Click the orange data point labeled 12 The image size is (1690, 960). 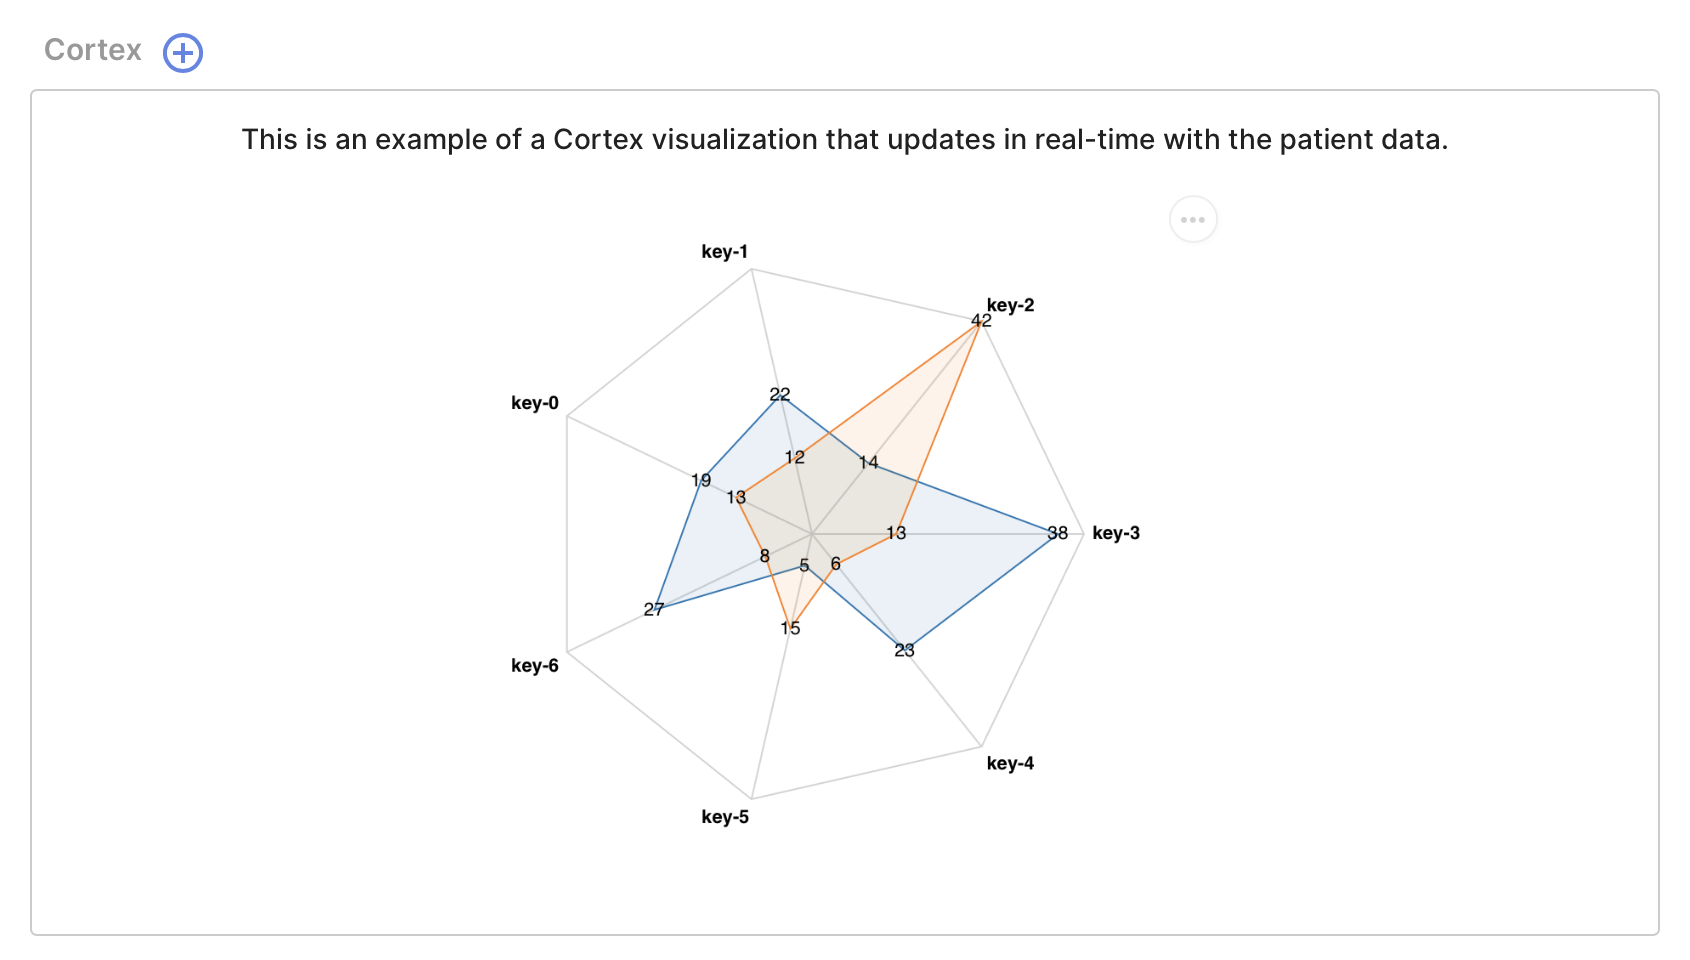(794, 457)
